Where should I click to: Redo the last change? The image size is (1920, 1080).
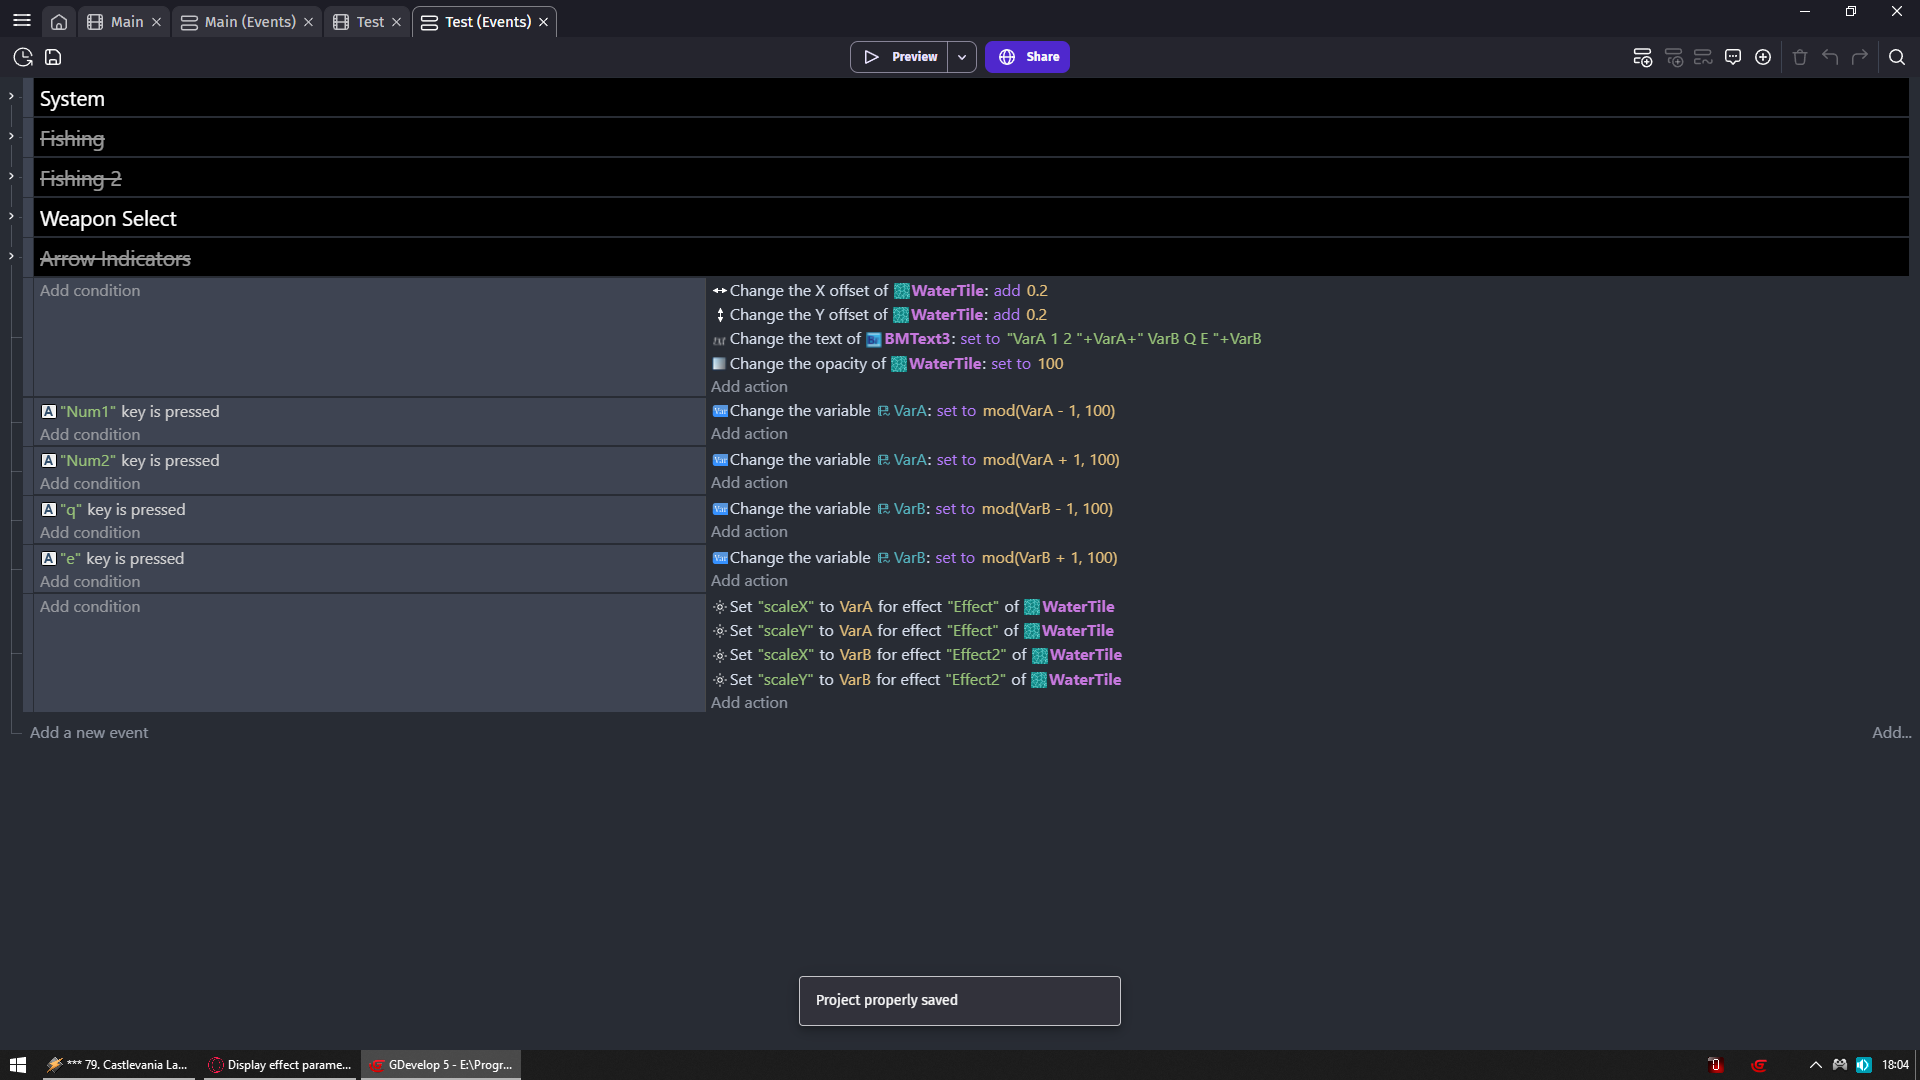click(1861, 57)
